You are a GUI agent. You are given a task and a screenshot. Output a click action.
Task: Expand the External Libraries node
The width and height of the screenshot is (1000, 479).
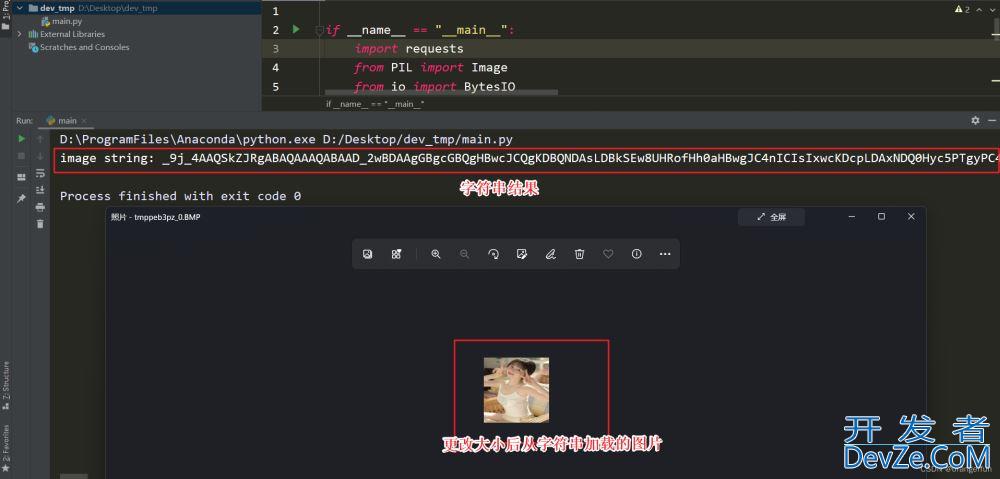point(20,34)
